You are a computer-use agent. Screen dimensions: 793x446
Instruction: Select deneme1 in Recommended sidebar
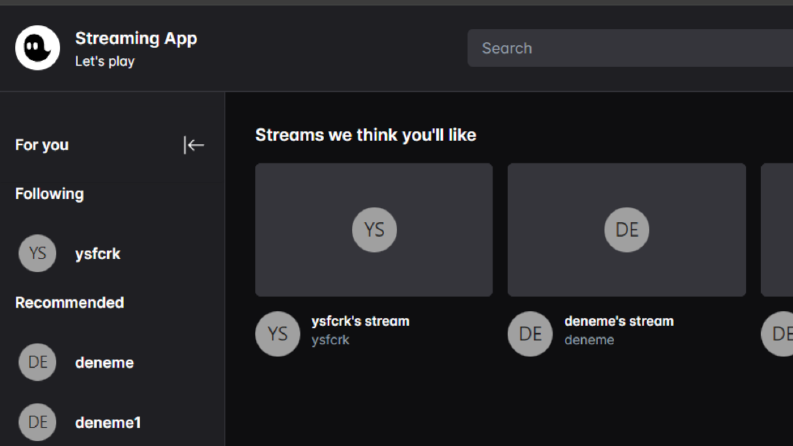coord(108,422)
